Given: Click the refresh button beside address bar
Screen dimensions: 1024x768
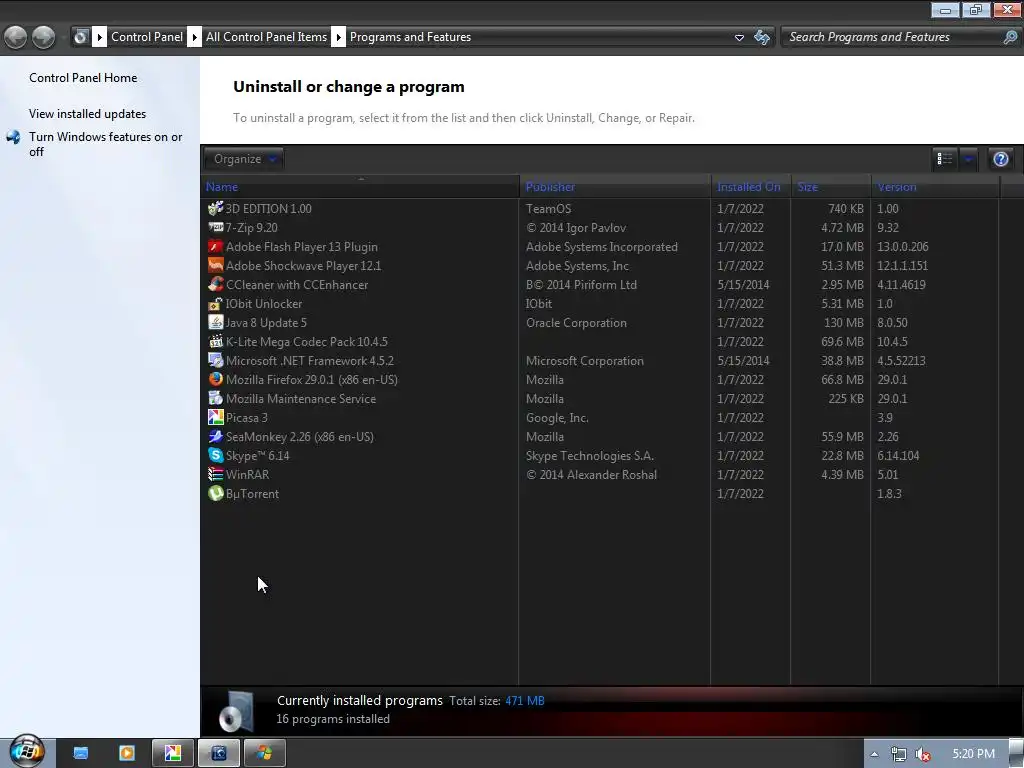Looking at the screenshot, I should (x=761, y=37).
